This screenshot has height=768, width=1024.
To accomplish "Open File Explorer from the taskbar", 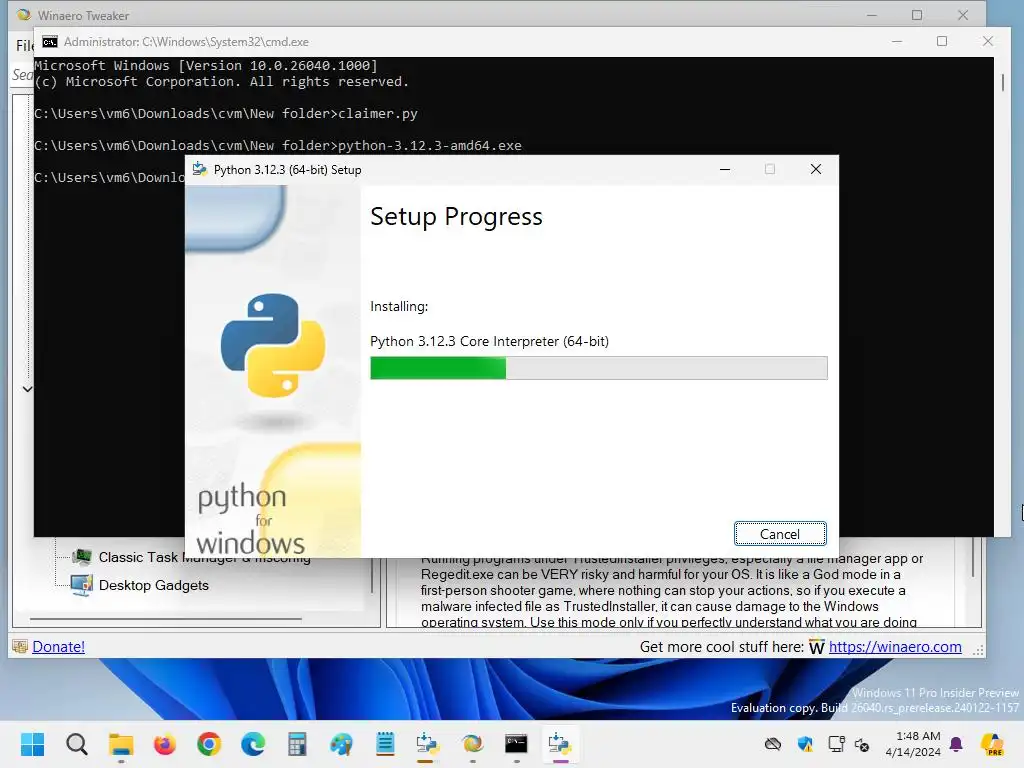I will click(x=121, y=744).
